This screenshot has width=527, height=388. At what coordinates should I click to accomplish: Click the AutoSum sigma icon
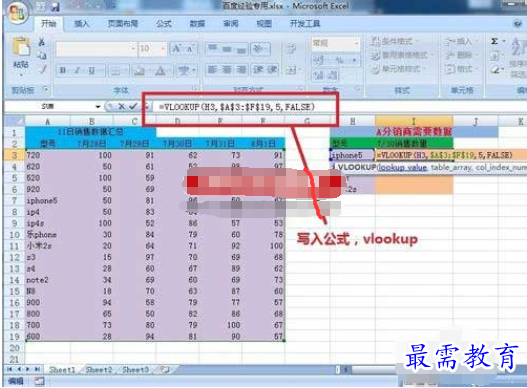pyautogui.click(x=494, y=41)
